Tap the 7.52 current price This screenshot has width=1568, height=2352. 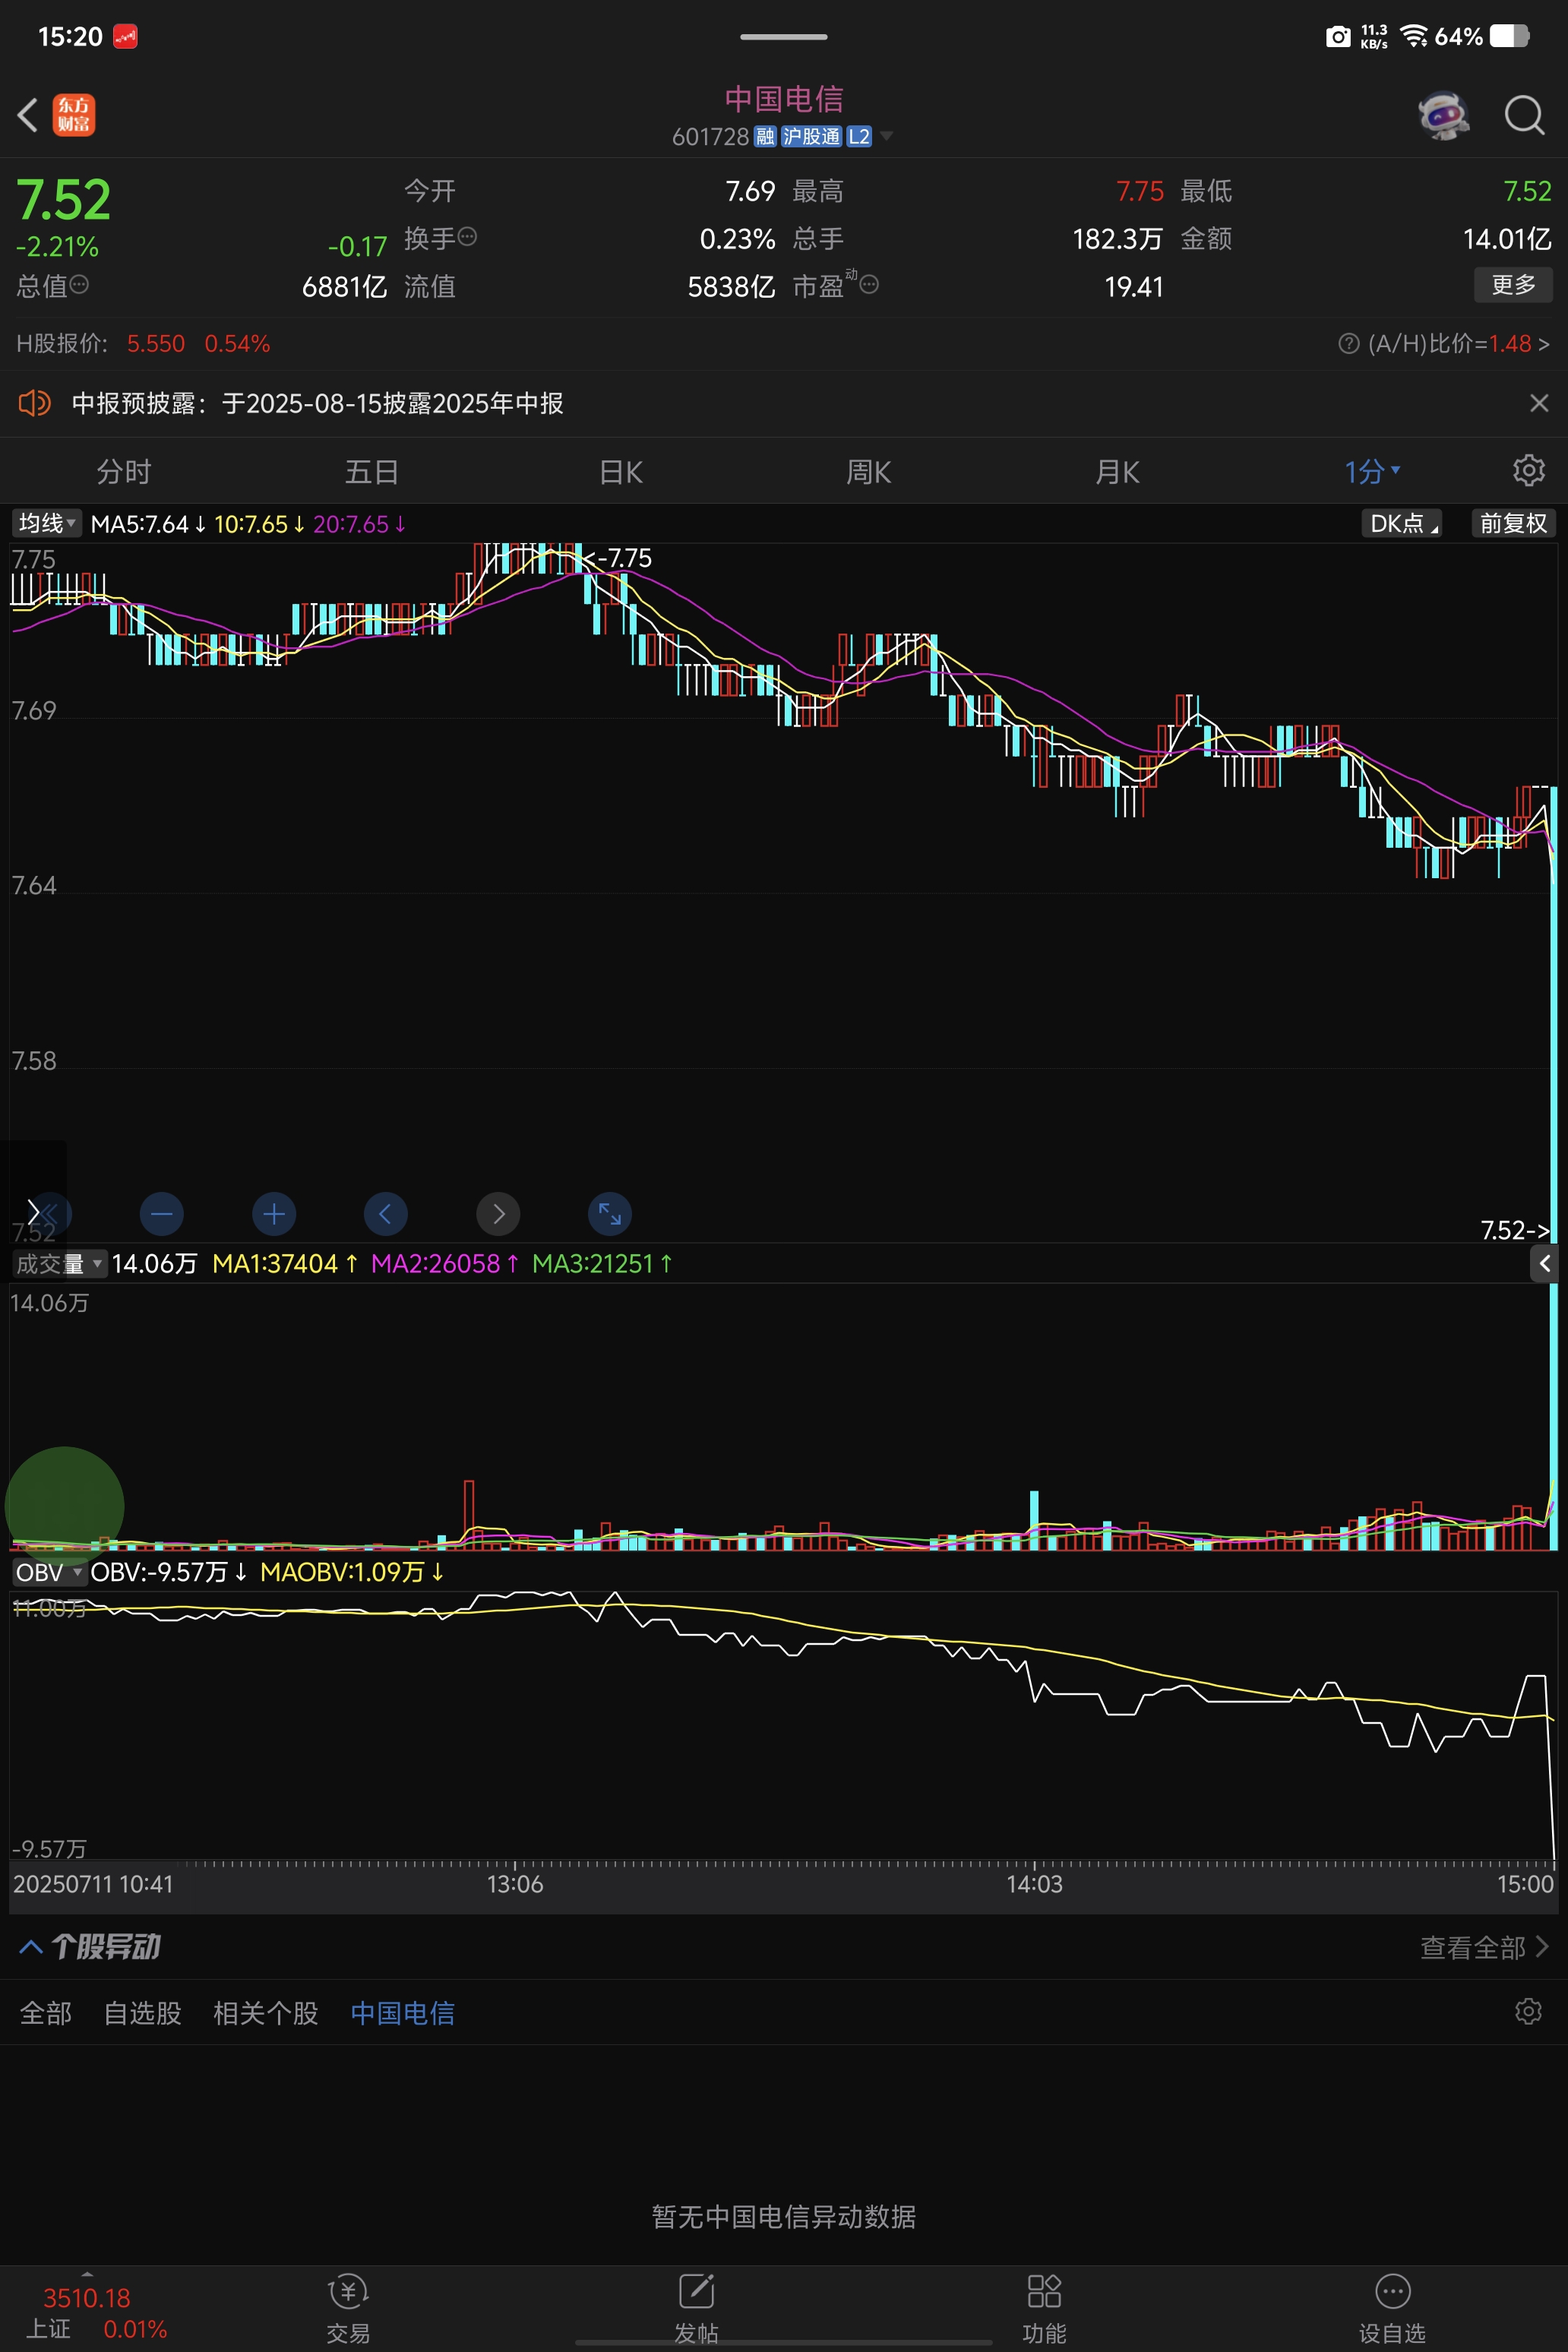tap(63, 200)
